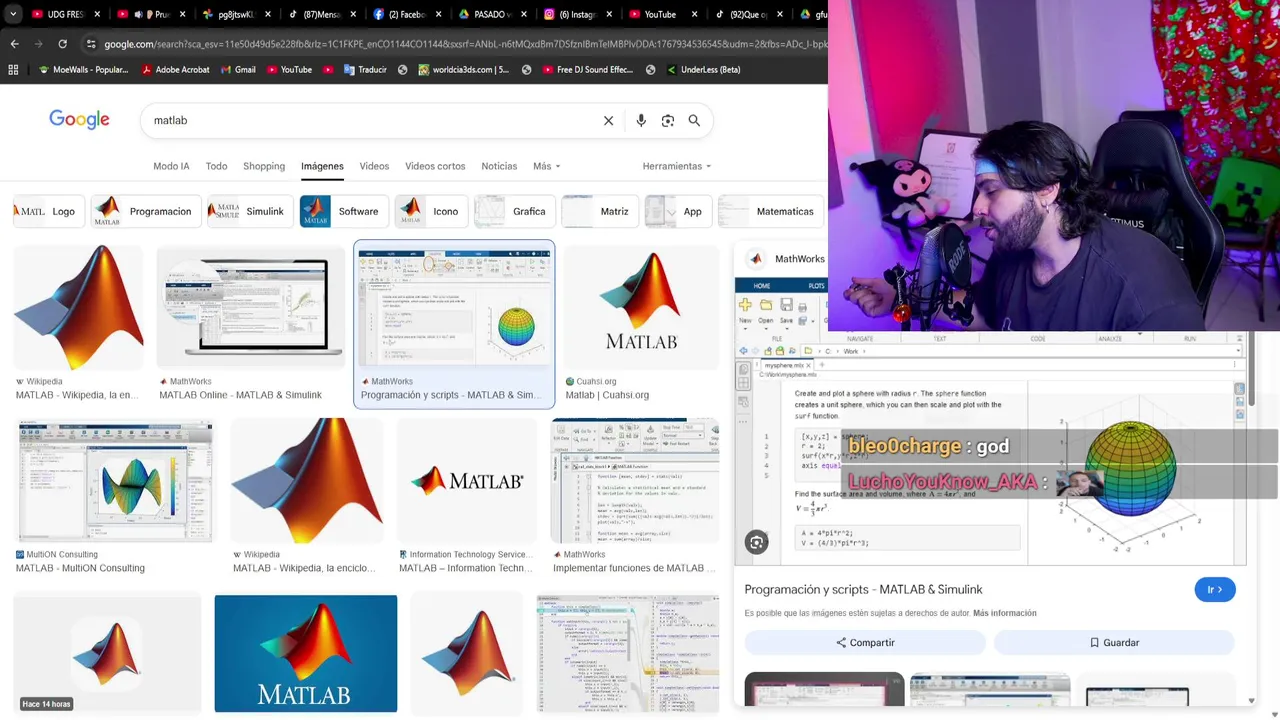
Task: Submit search with magnifying glass icon
Action: 694,120
